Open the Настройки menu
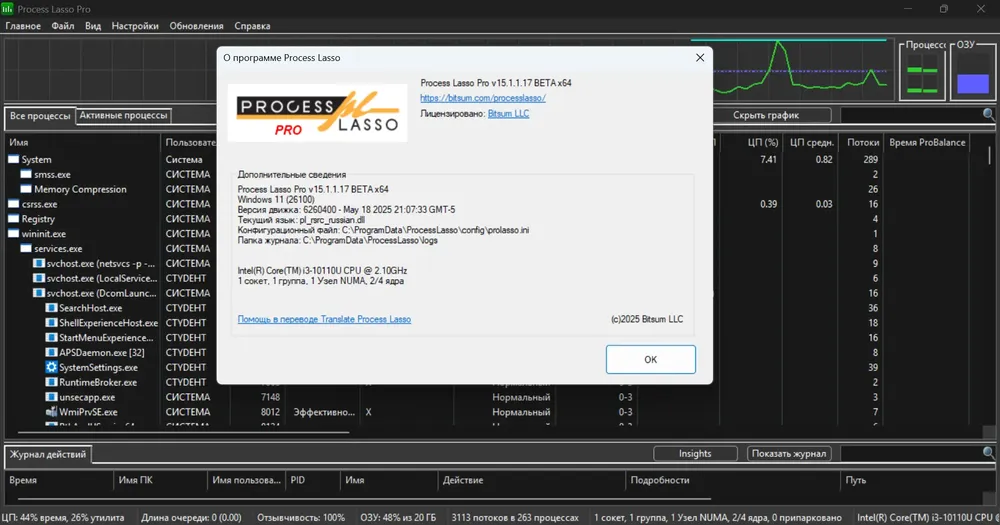This screenshot has width=1000, height=525. (x=135, y=26)
